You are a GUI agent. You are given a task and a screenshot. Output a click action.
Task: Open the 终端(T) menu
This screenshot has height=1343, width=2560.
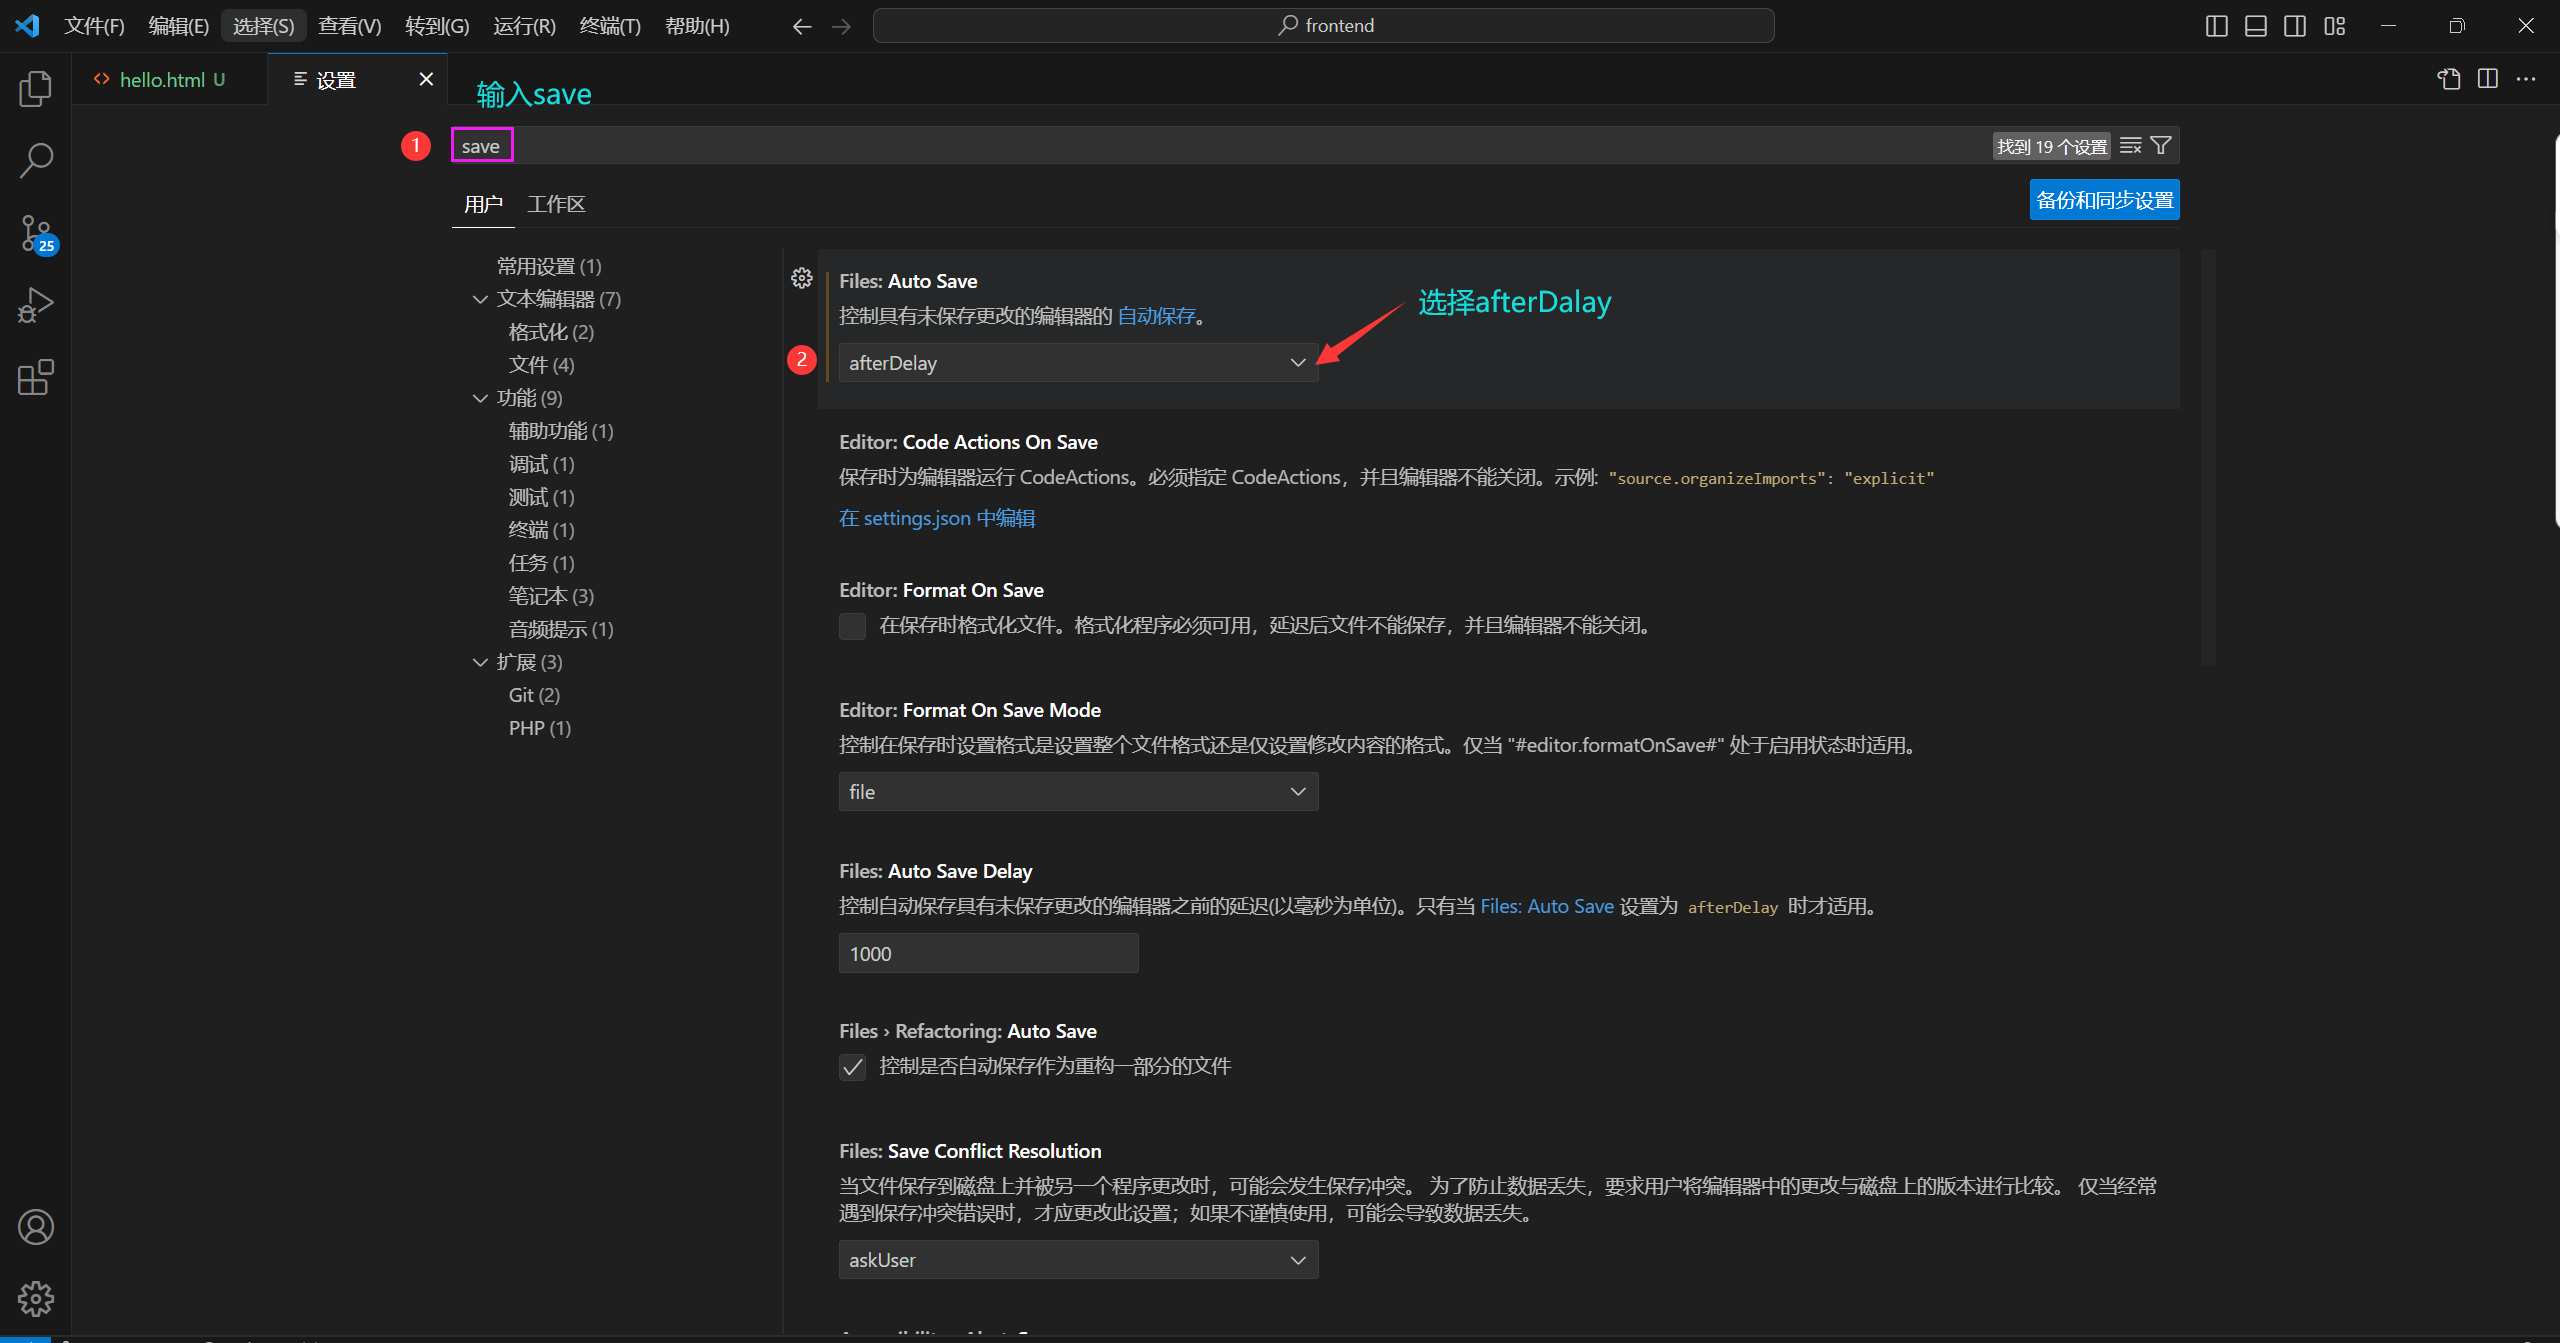(x=610, y=26)
